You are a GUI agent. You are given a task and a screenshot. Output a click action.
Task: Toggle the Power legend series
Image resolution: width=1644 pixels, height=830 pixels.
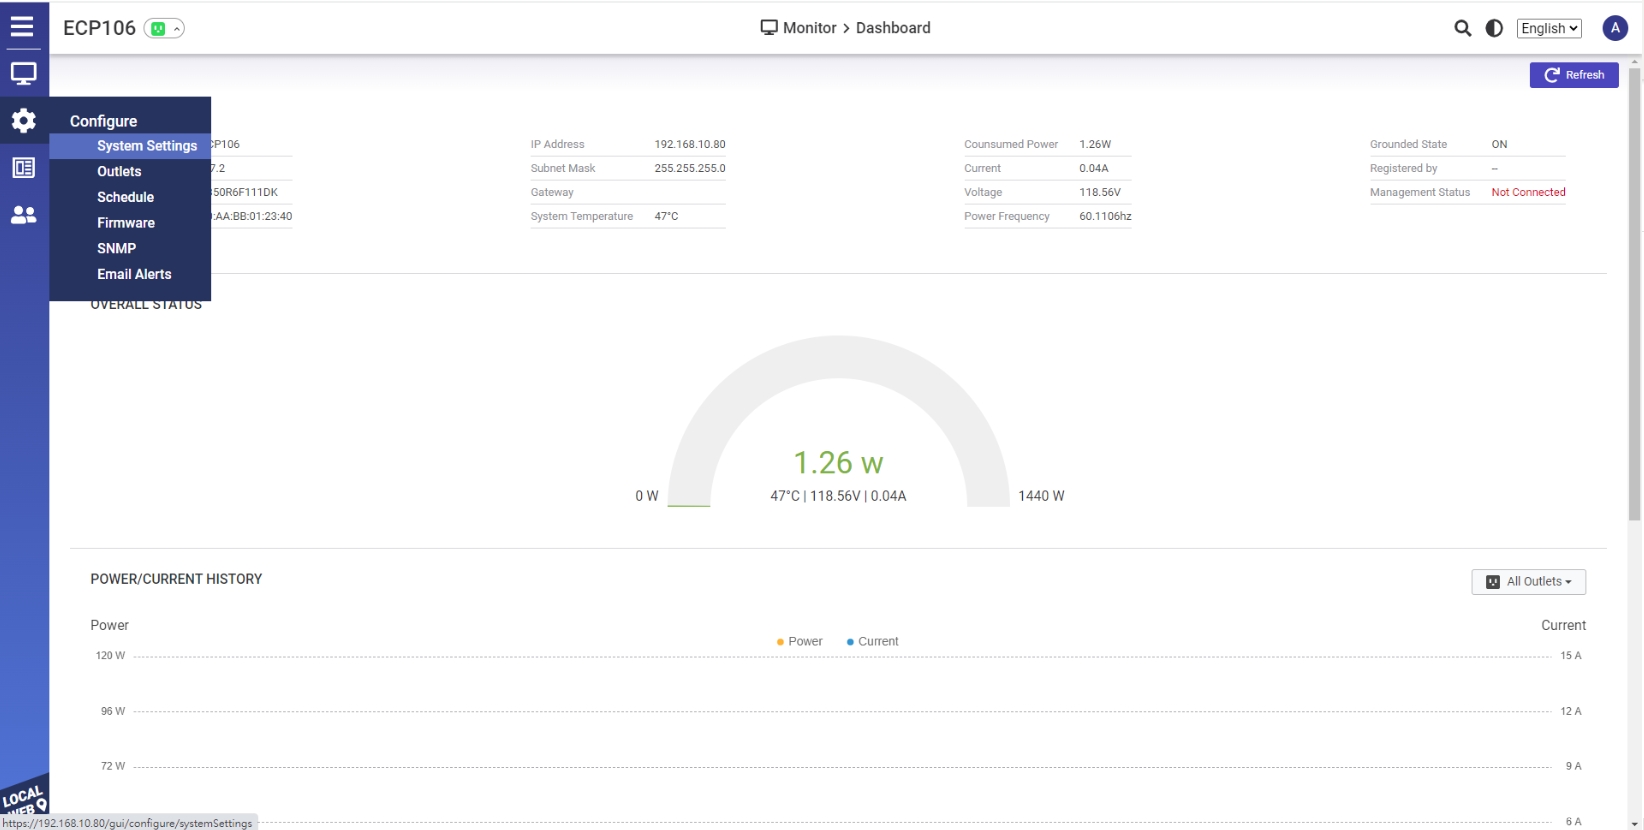pos(799,642)
